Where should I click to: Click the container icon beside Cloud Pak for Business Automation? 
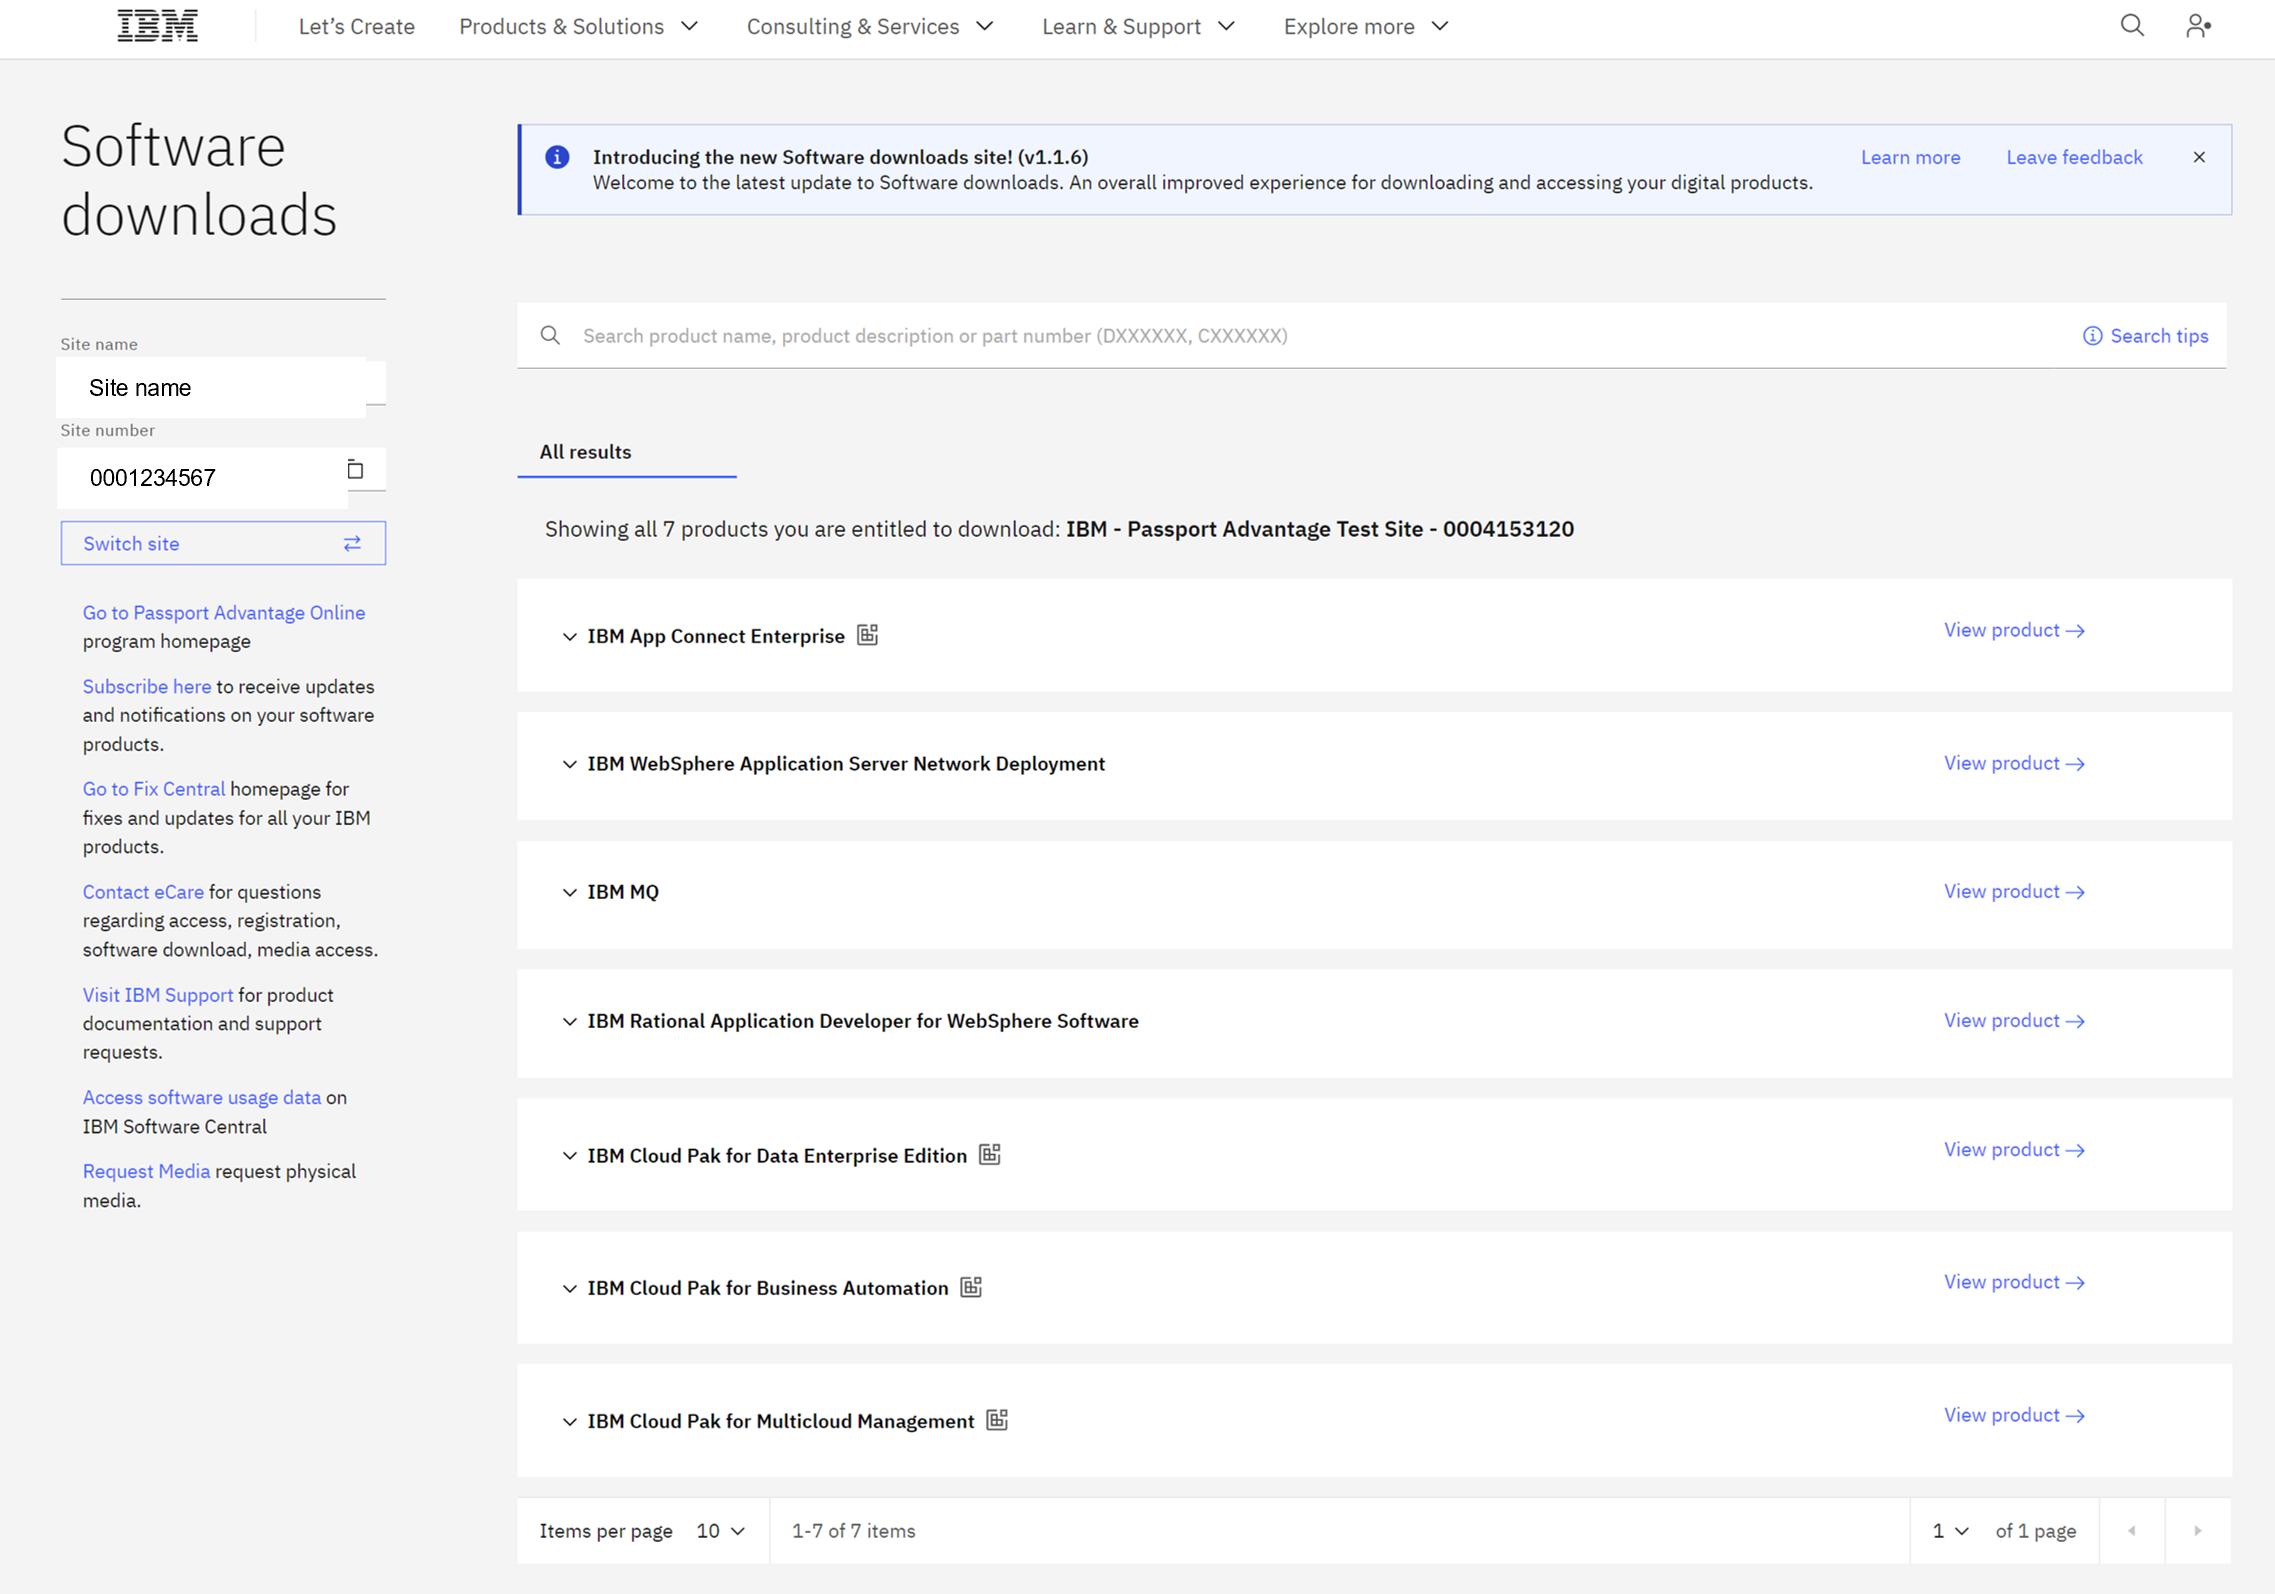[x=971, y=1287]
